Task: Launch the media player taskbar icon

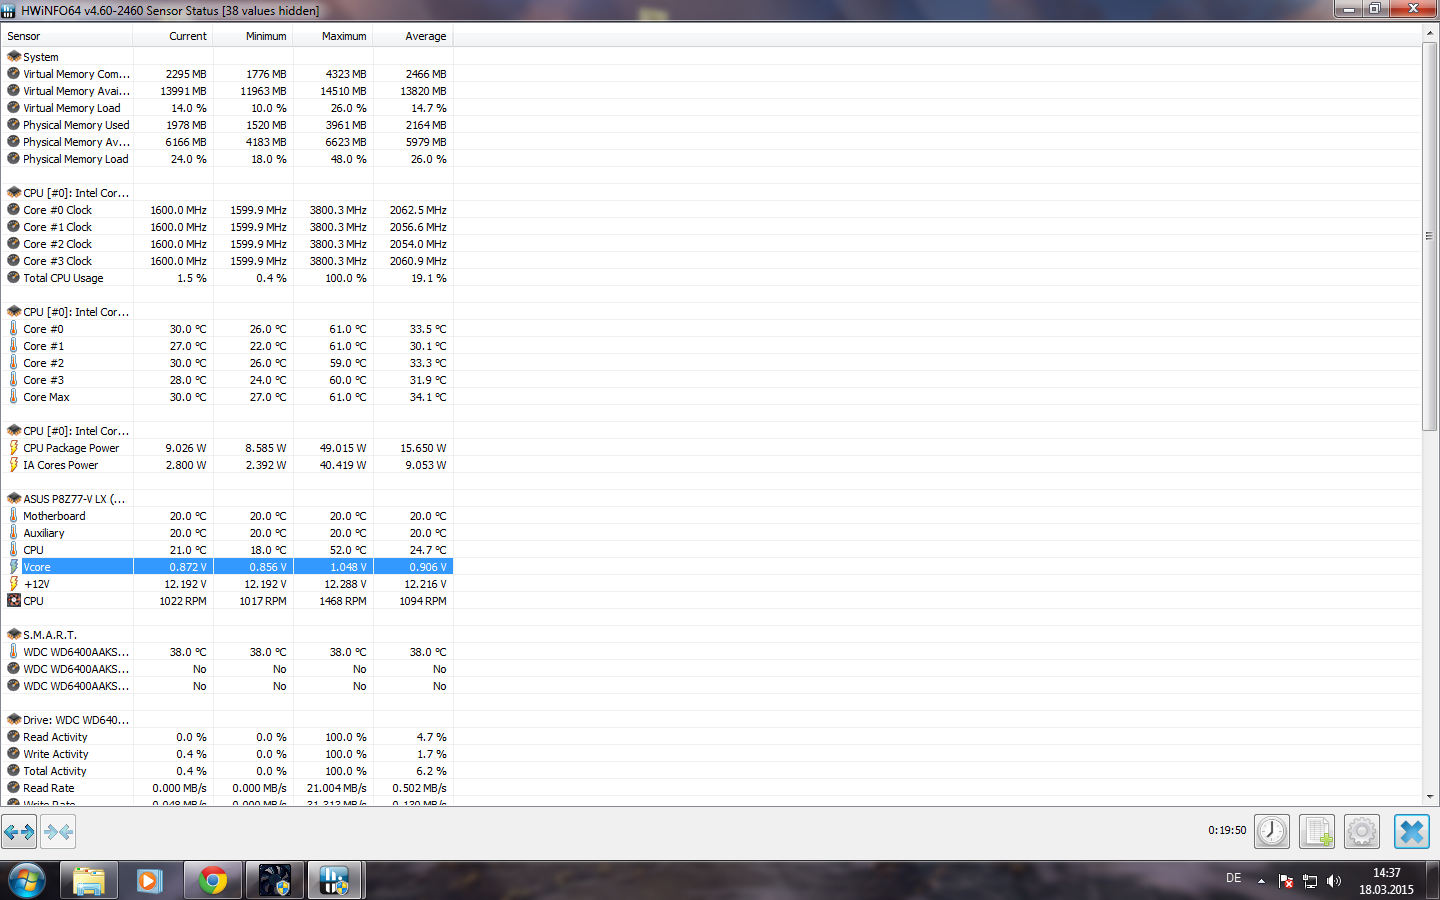Action: click(x=150, y=881)
